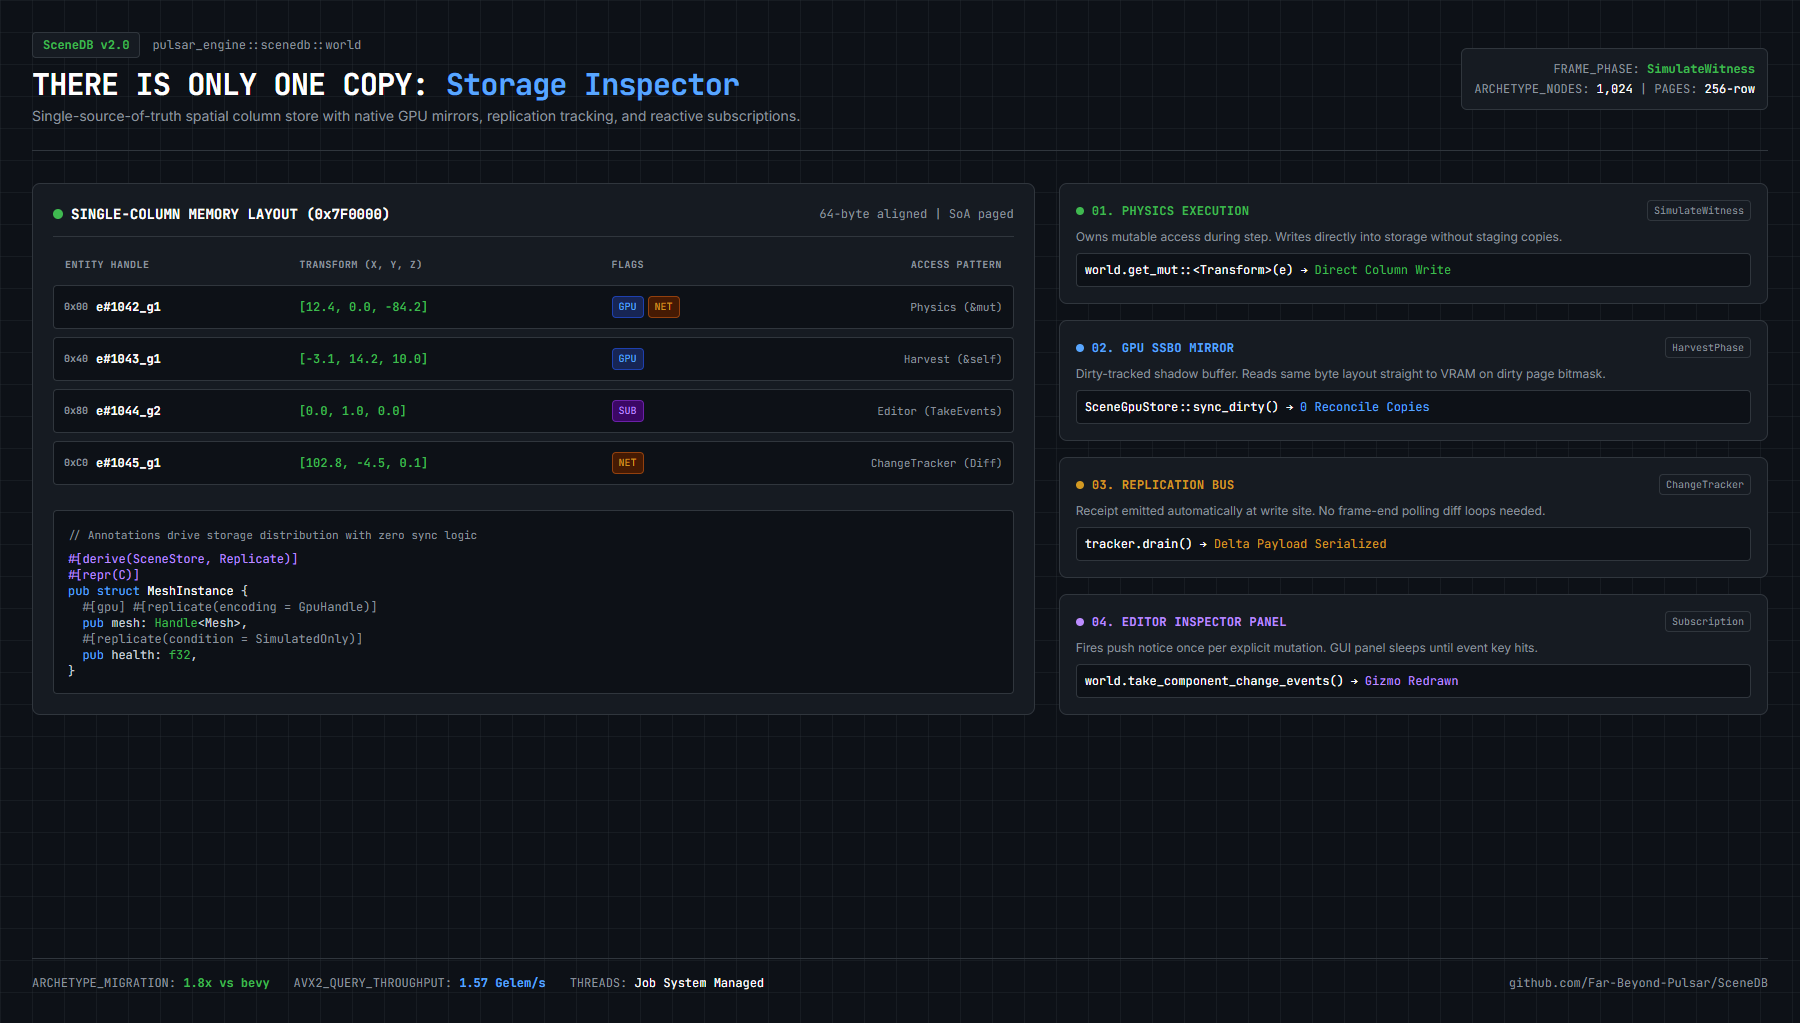Image resolution: width=1800 pixels, height=1023 pixels.
Task: Click the Subscription tag on Editor Inspector card
Action: coord(1708,622)
